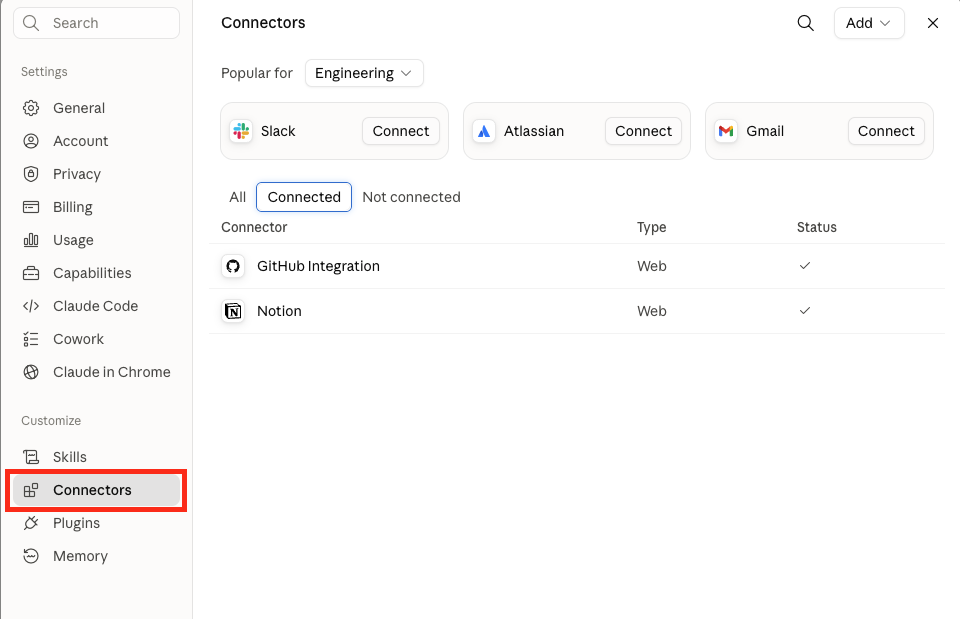Open the Memory page
The image size is (960, 619).
click(96, 557)
